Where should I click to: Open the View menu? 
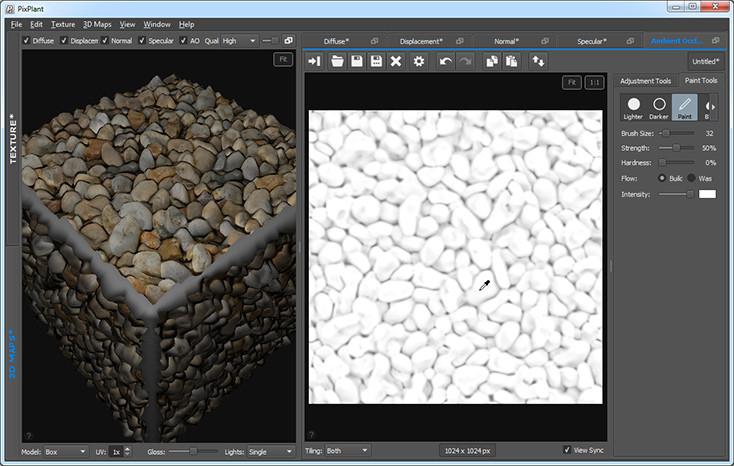(x=127, y=24)
